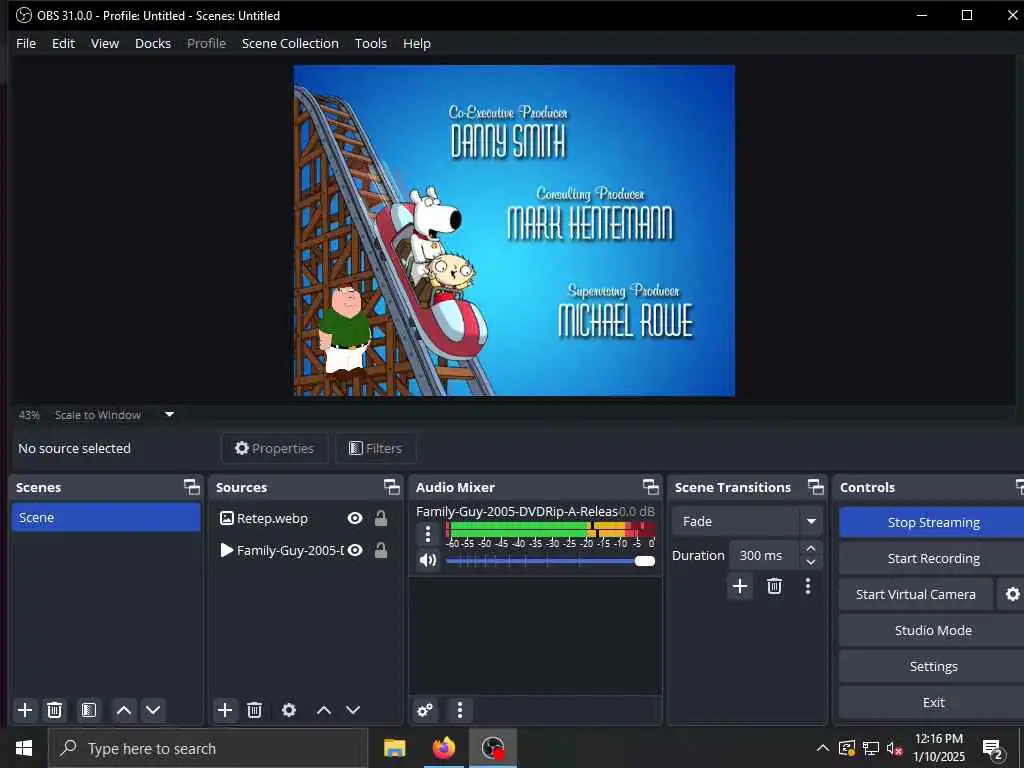
Task: Click the muted volume tray icon
Action: (x=894, y=748)
